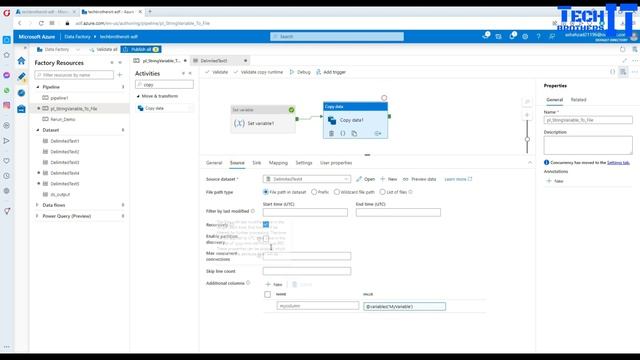The image size is (640, 360).
Task: Switch to the General activity tab
Action: click(x=214, y=163)
